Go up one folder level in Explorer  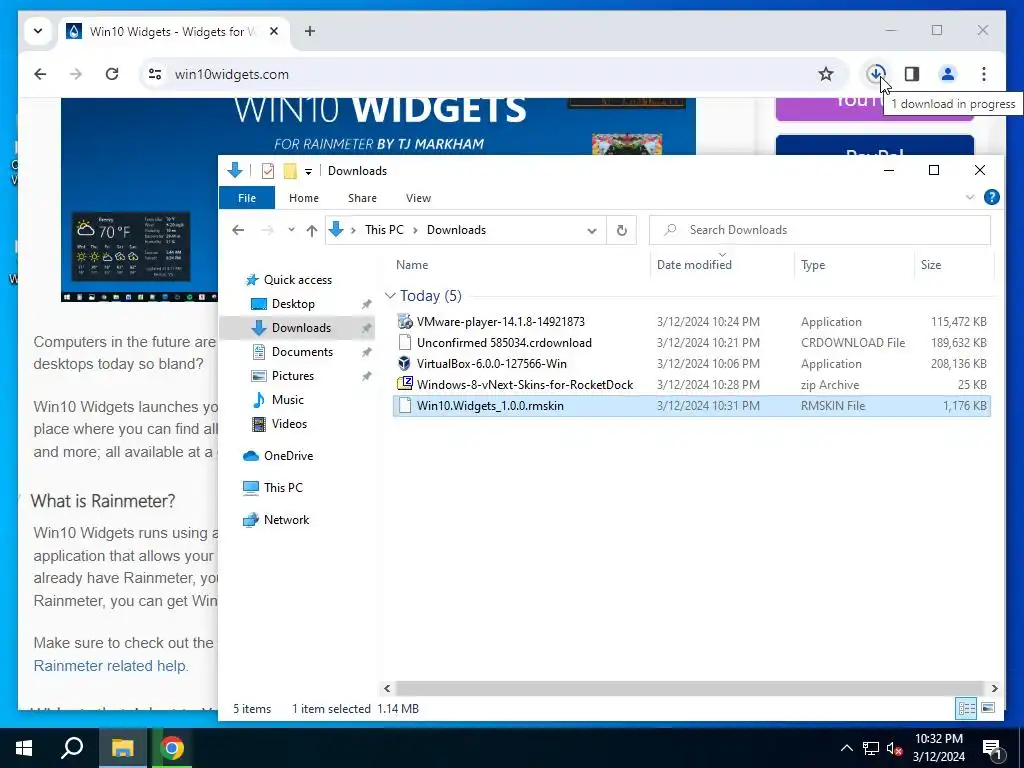tap(312, 230)
